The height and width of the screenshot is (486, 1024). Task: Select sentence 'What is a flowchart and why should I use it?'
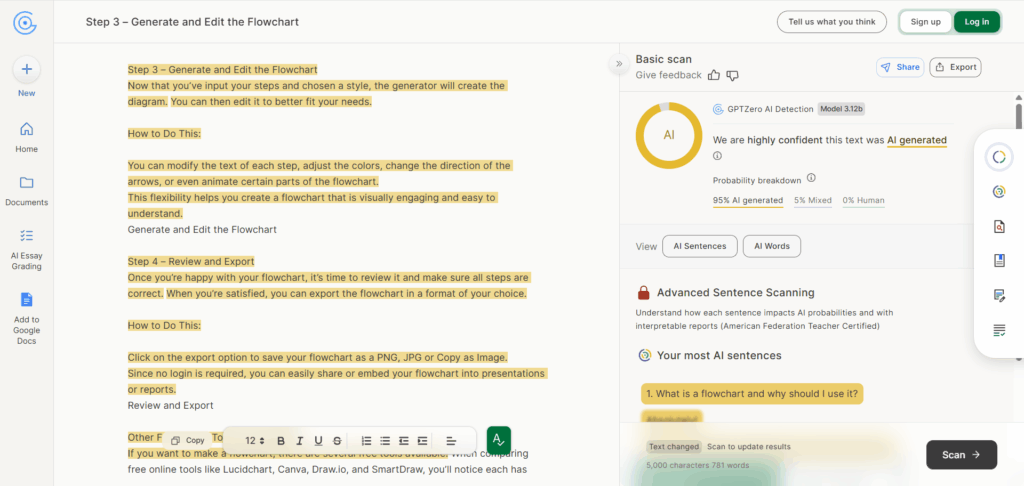point(752,394)
